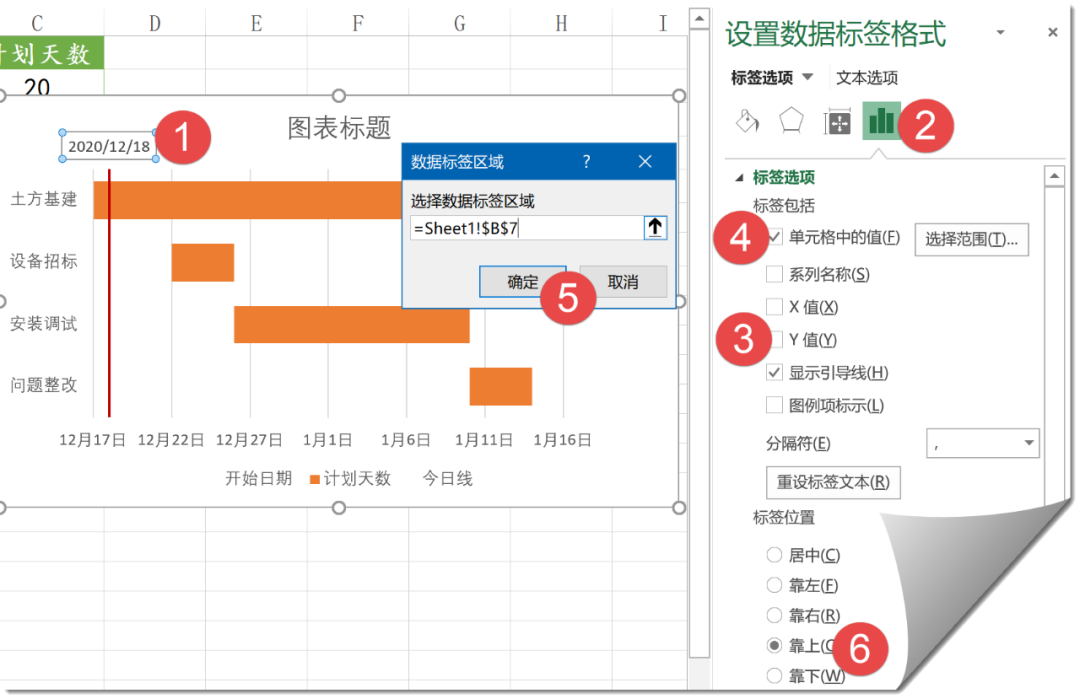Click the collapse-range arrow in 数据标签区域 dialog
Image resolution: width=1080 pixels, height=699 pixels.
(x=655, y=227)
